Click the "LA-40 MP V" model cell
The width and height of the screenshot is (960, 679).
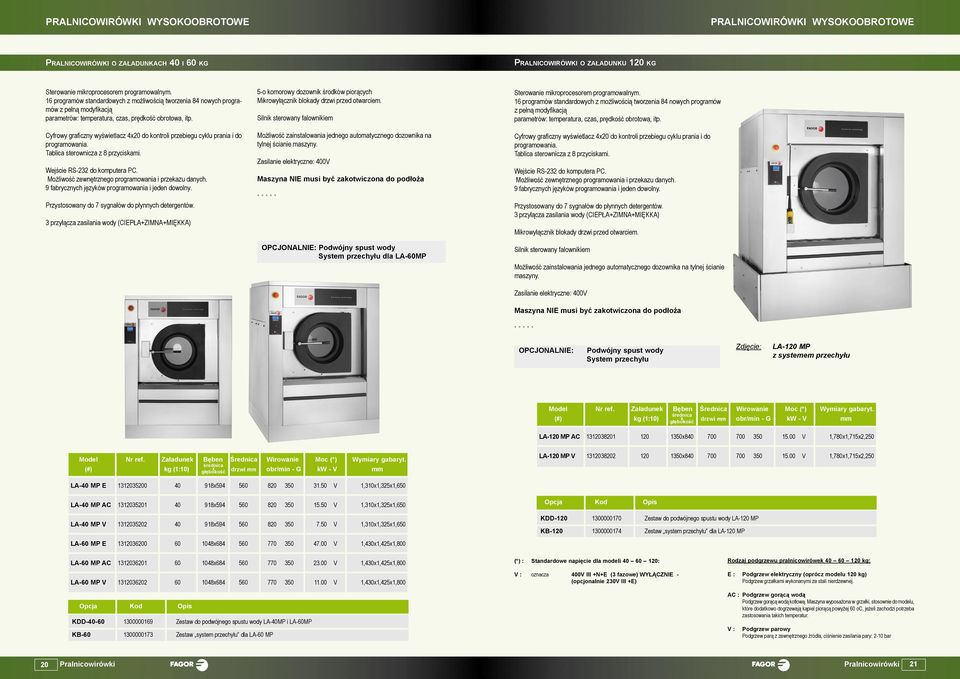[92, 525]
